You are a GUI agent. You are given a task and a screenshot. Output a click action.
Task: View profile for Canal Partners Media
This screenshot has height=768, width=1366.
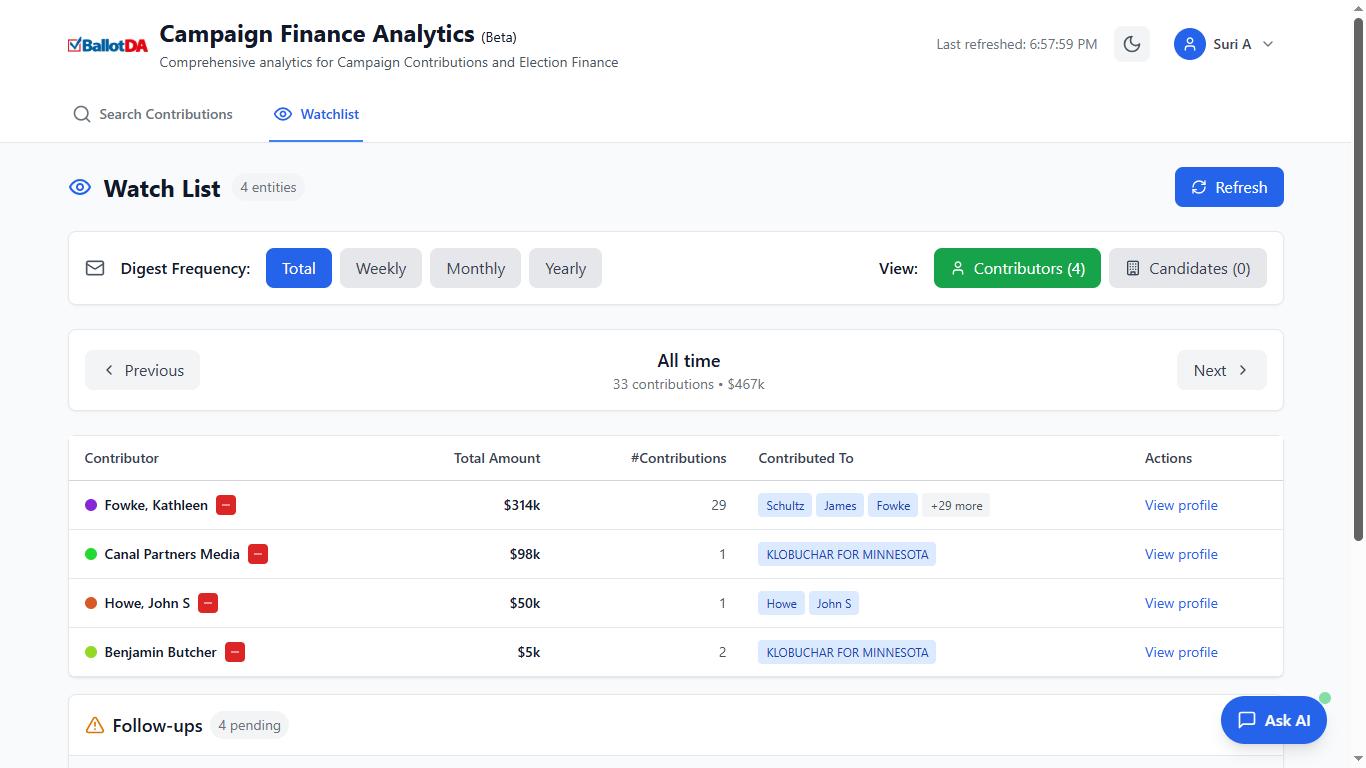(x=1181, y=554)
